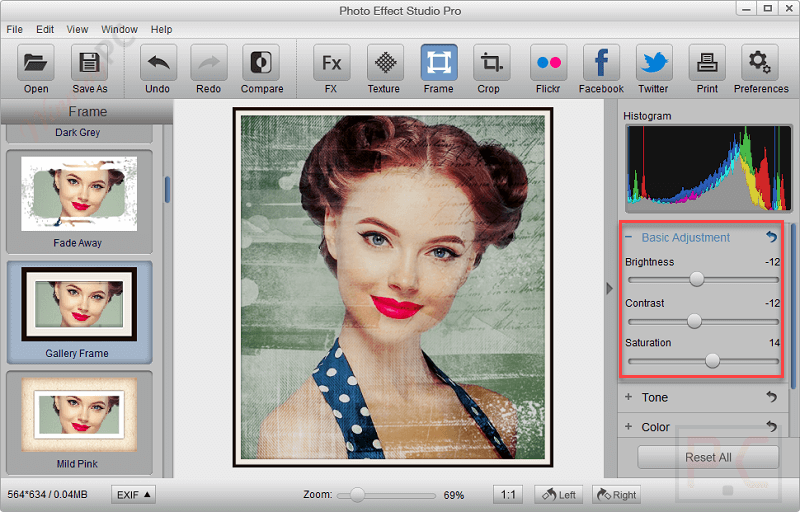
Task: Expand the Tone section
Action: (x=629, y=397)
